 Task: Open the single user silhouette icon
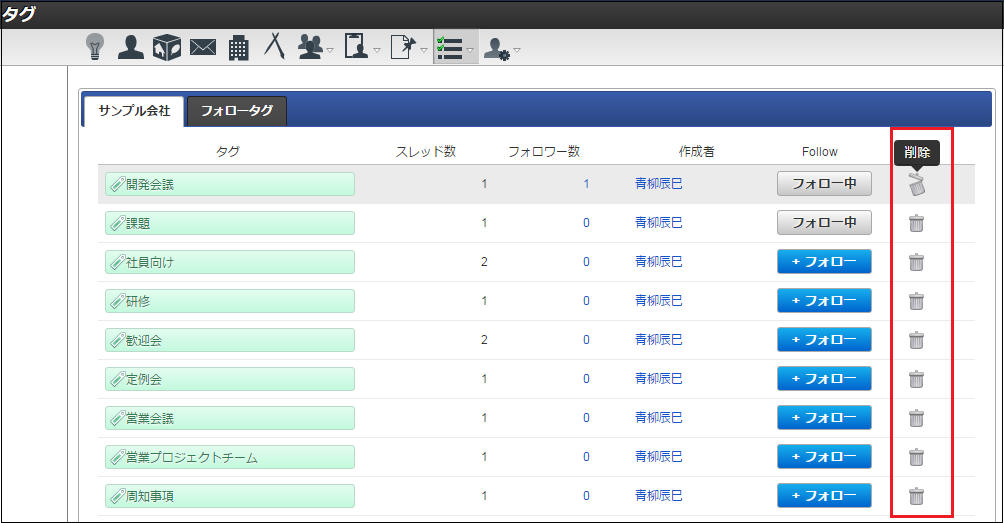pos(130,47)
